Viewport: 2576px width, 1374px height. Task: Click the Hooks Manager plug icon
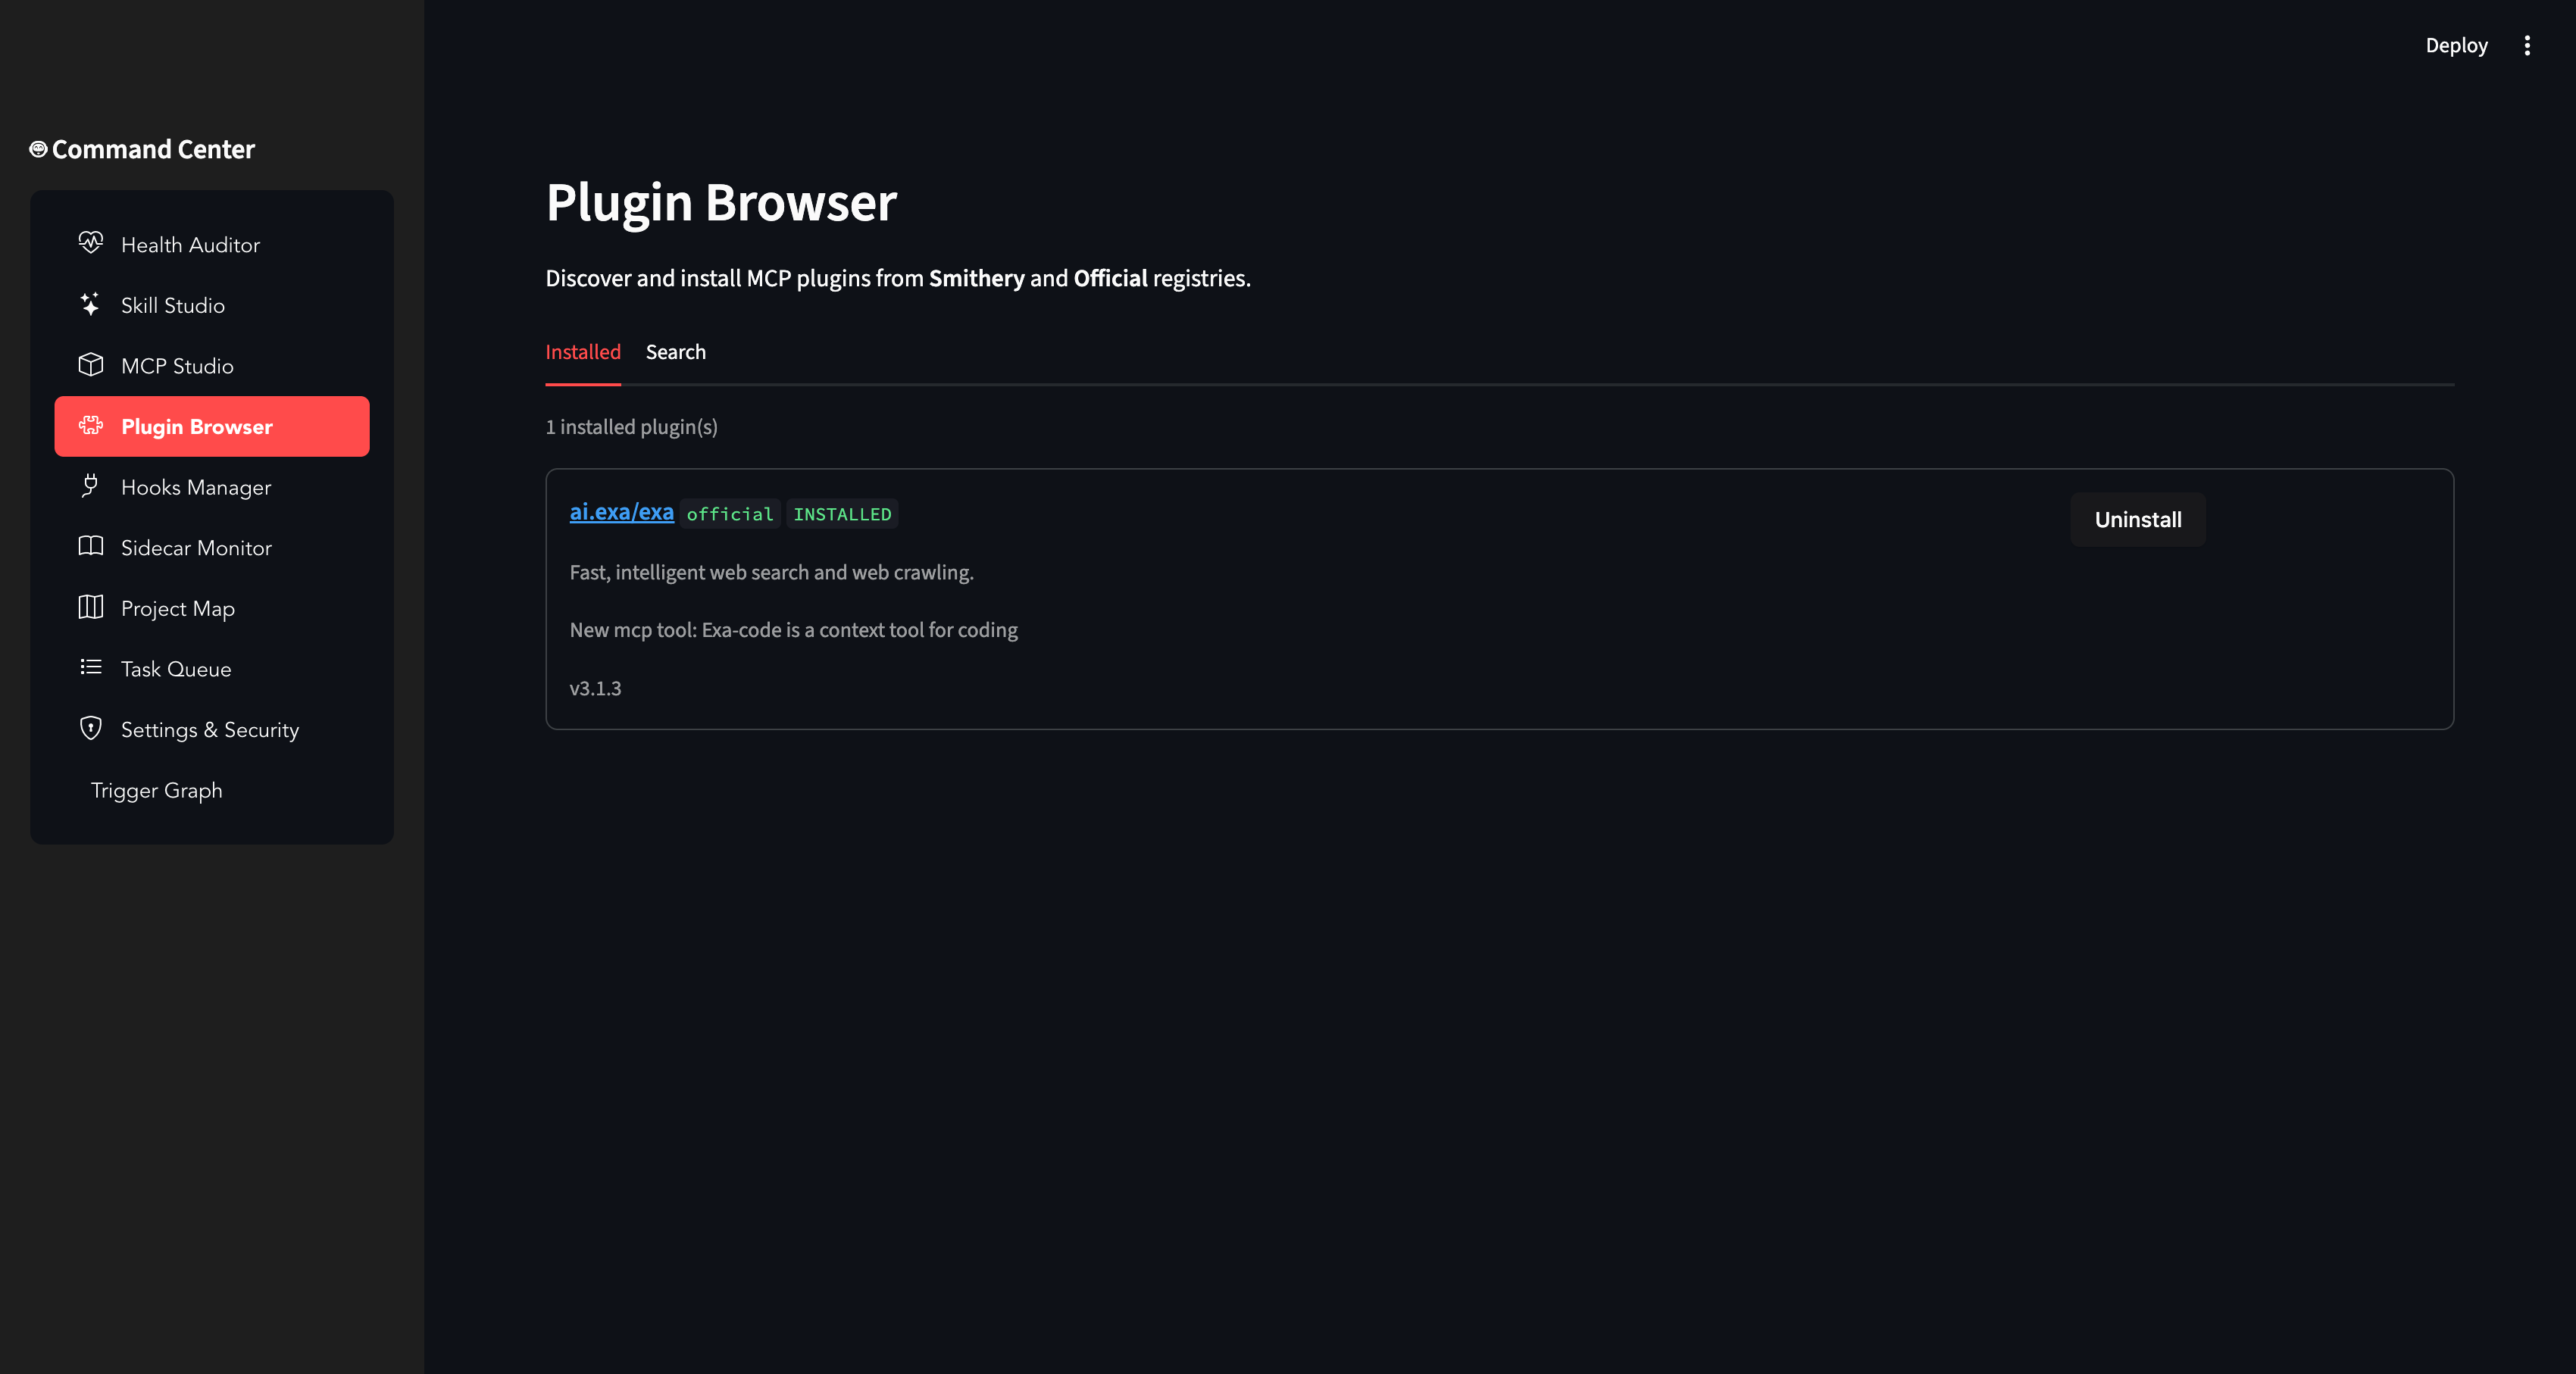pyautogui.click(x=91, y=486)
